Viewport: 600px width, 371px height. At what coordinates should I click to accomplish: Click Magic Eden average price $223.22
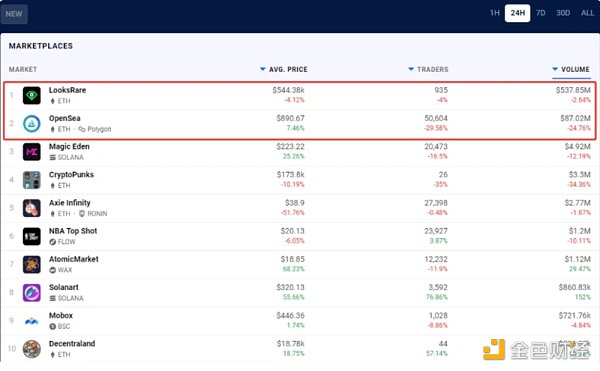(x=290, y=146)
